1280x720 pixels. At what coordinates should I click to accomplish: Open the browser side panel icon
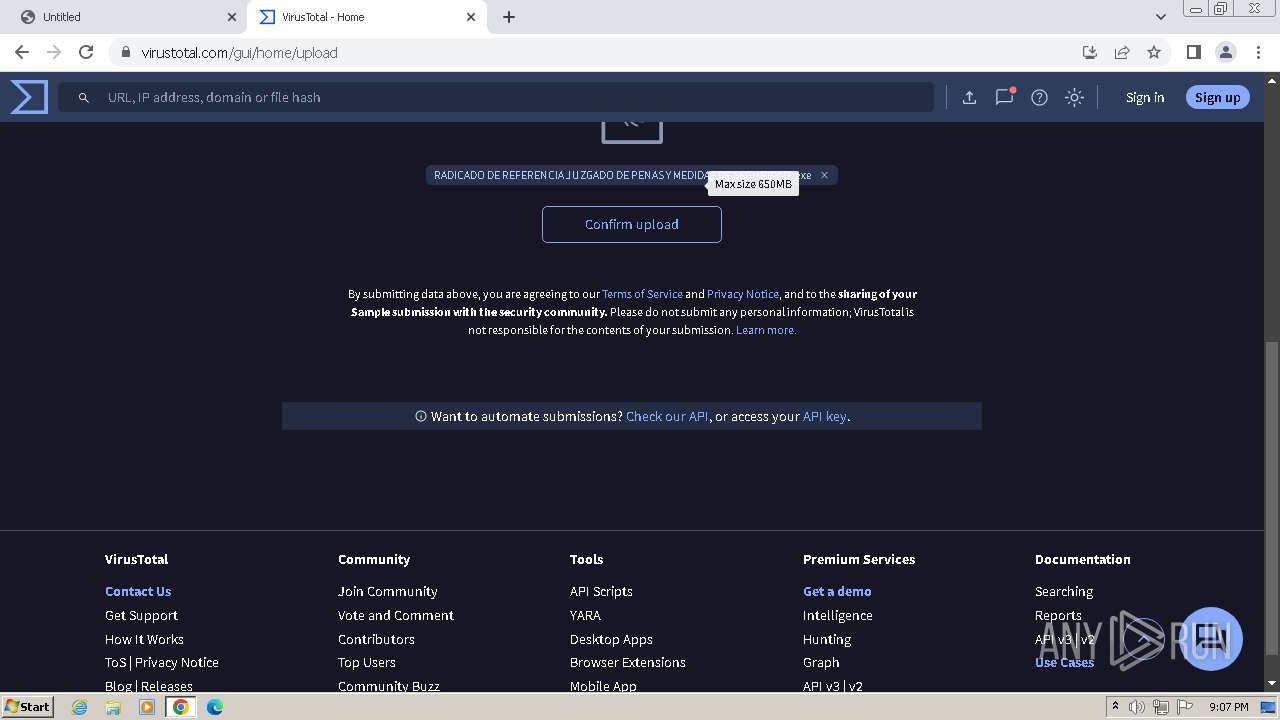click(1193, 52)
